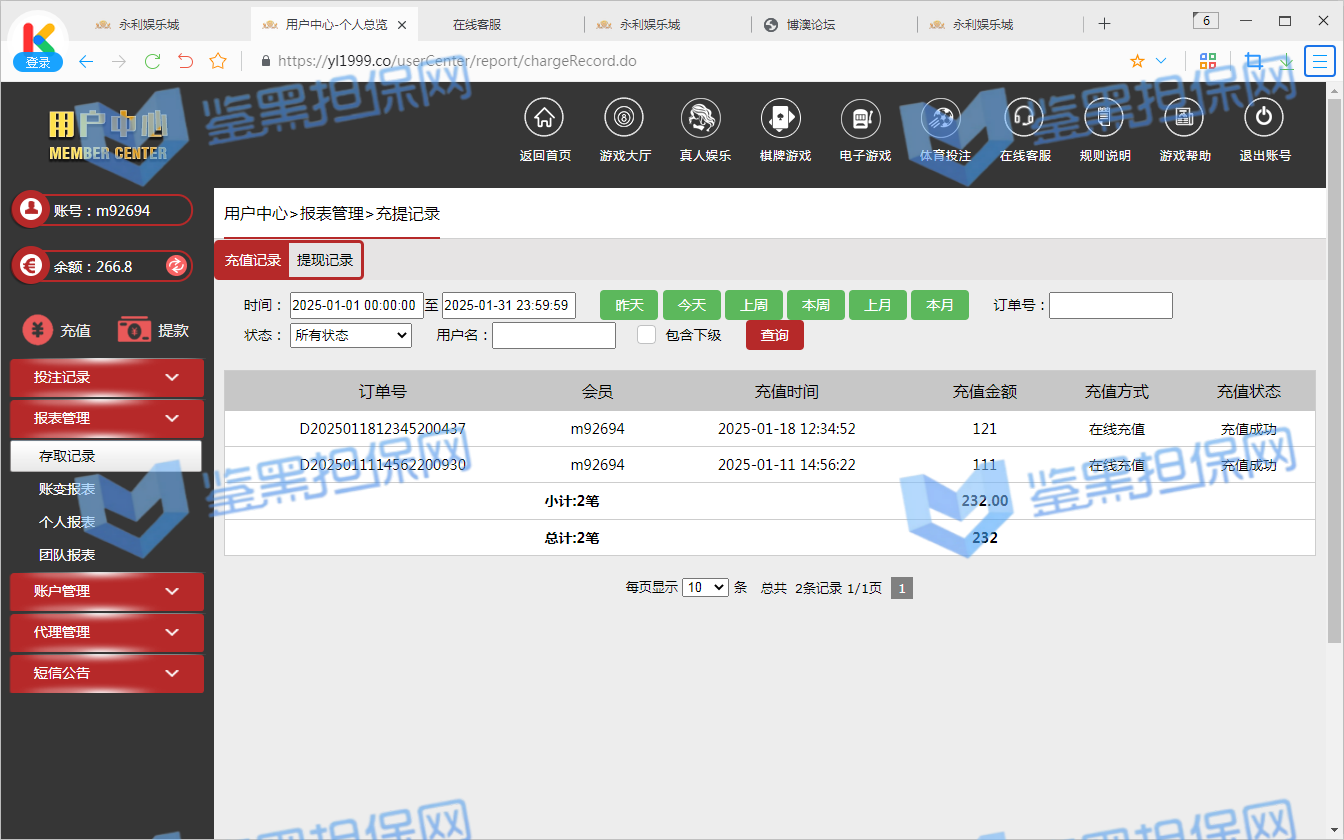Image resolution: width=1344 pixels, height=840 pixels.
Task: Click the 退出账号 power icon
Action: [1264, 118]
